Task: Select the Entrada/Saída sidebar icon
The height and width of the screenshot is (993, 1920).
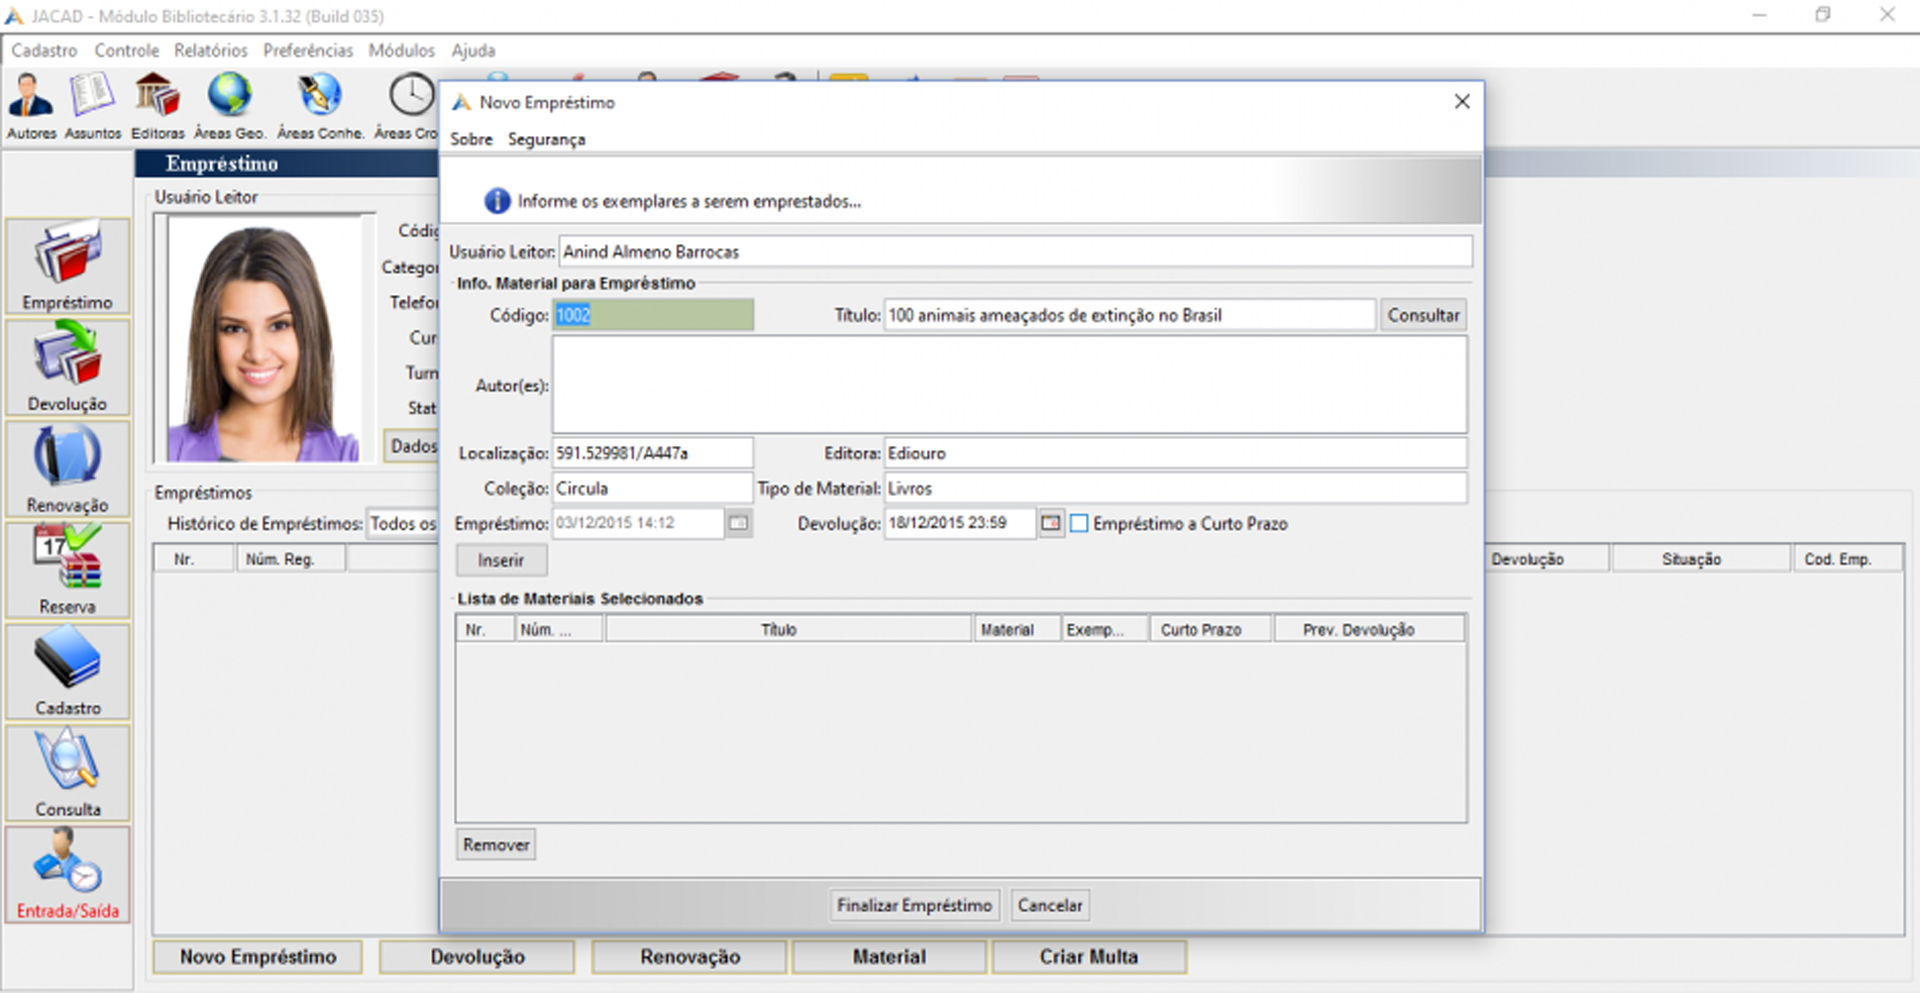Action: click(x=67, y=874)
